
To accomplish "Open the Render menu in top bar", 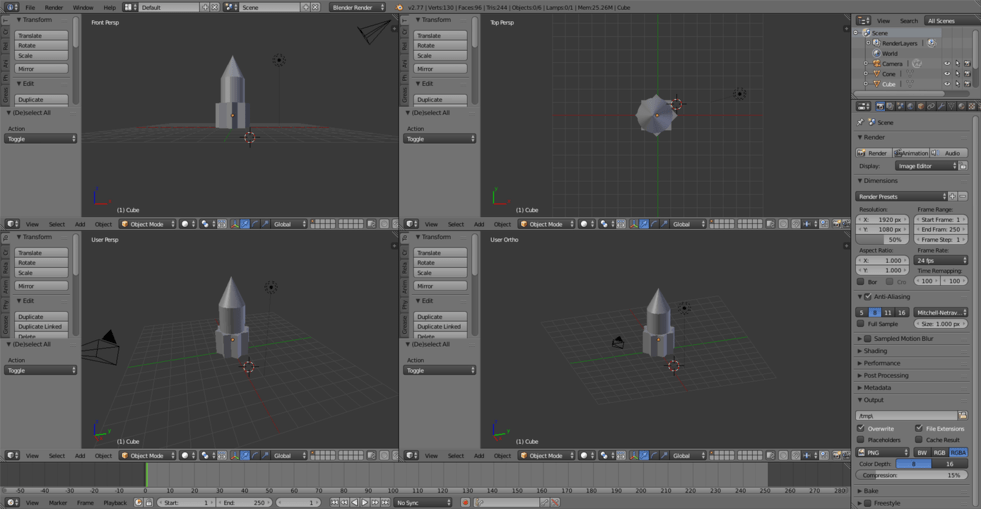I will [54, 7].
